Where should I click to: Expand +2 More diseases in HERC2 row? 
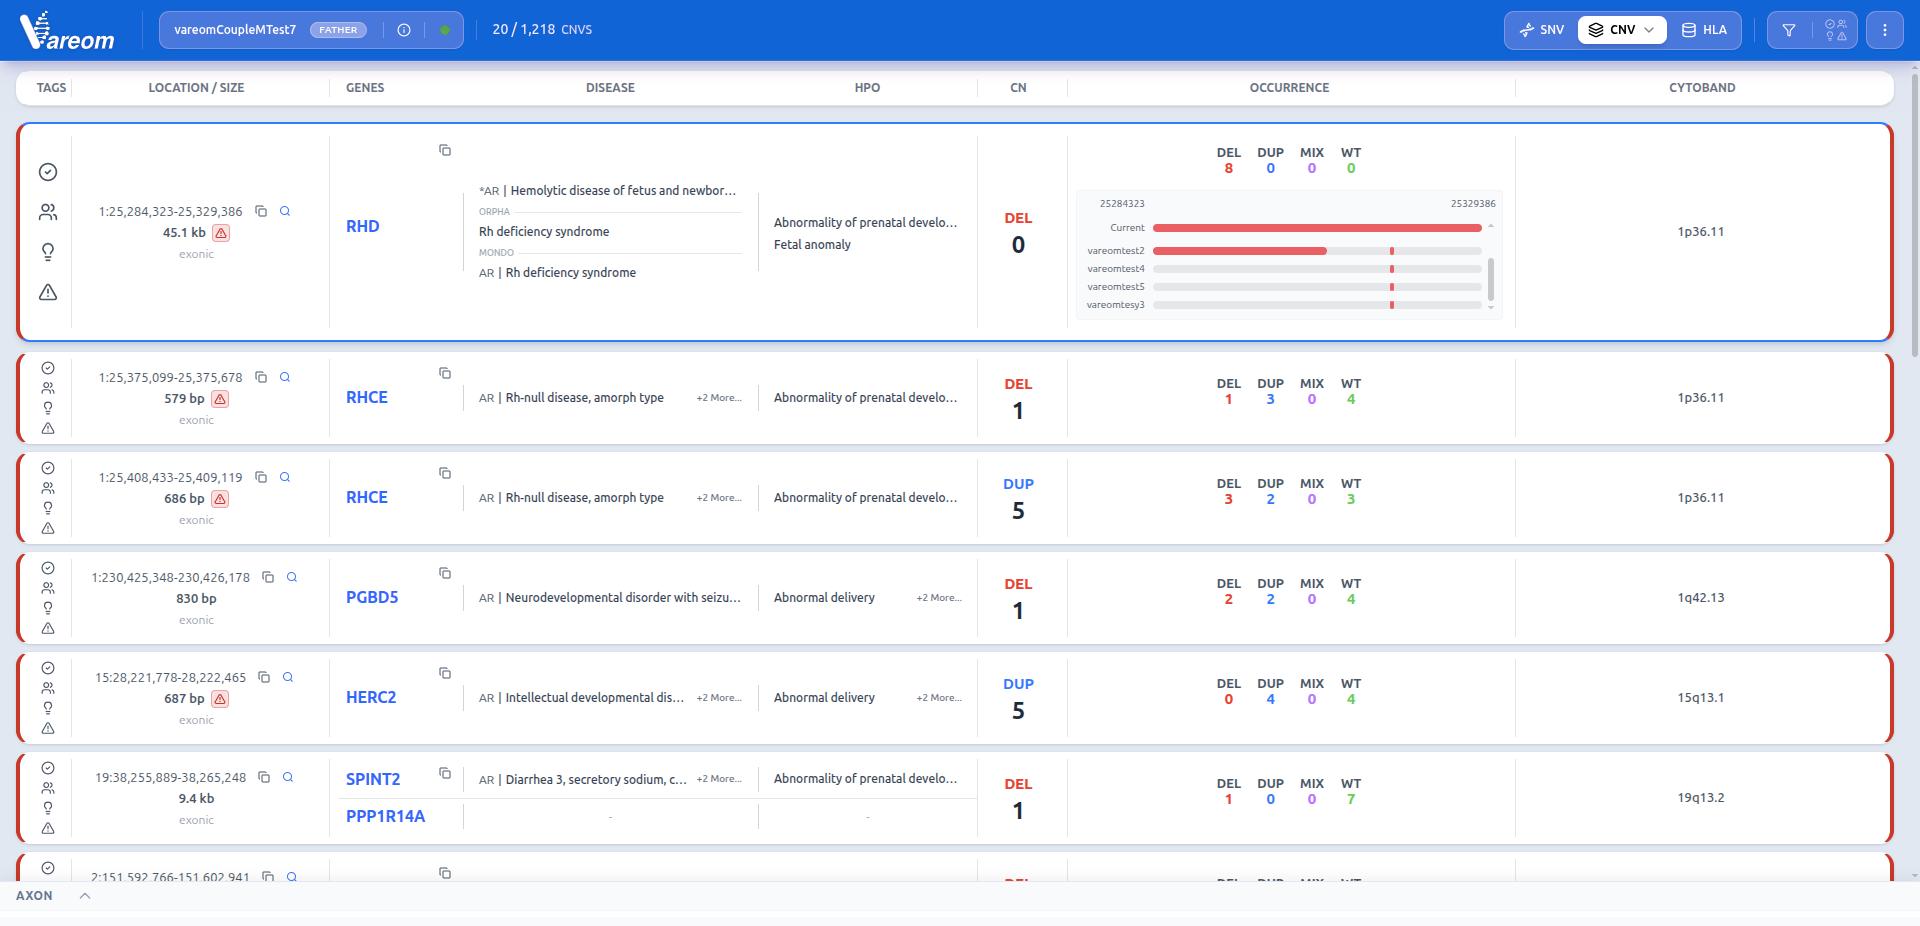click(719, 698)
